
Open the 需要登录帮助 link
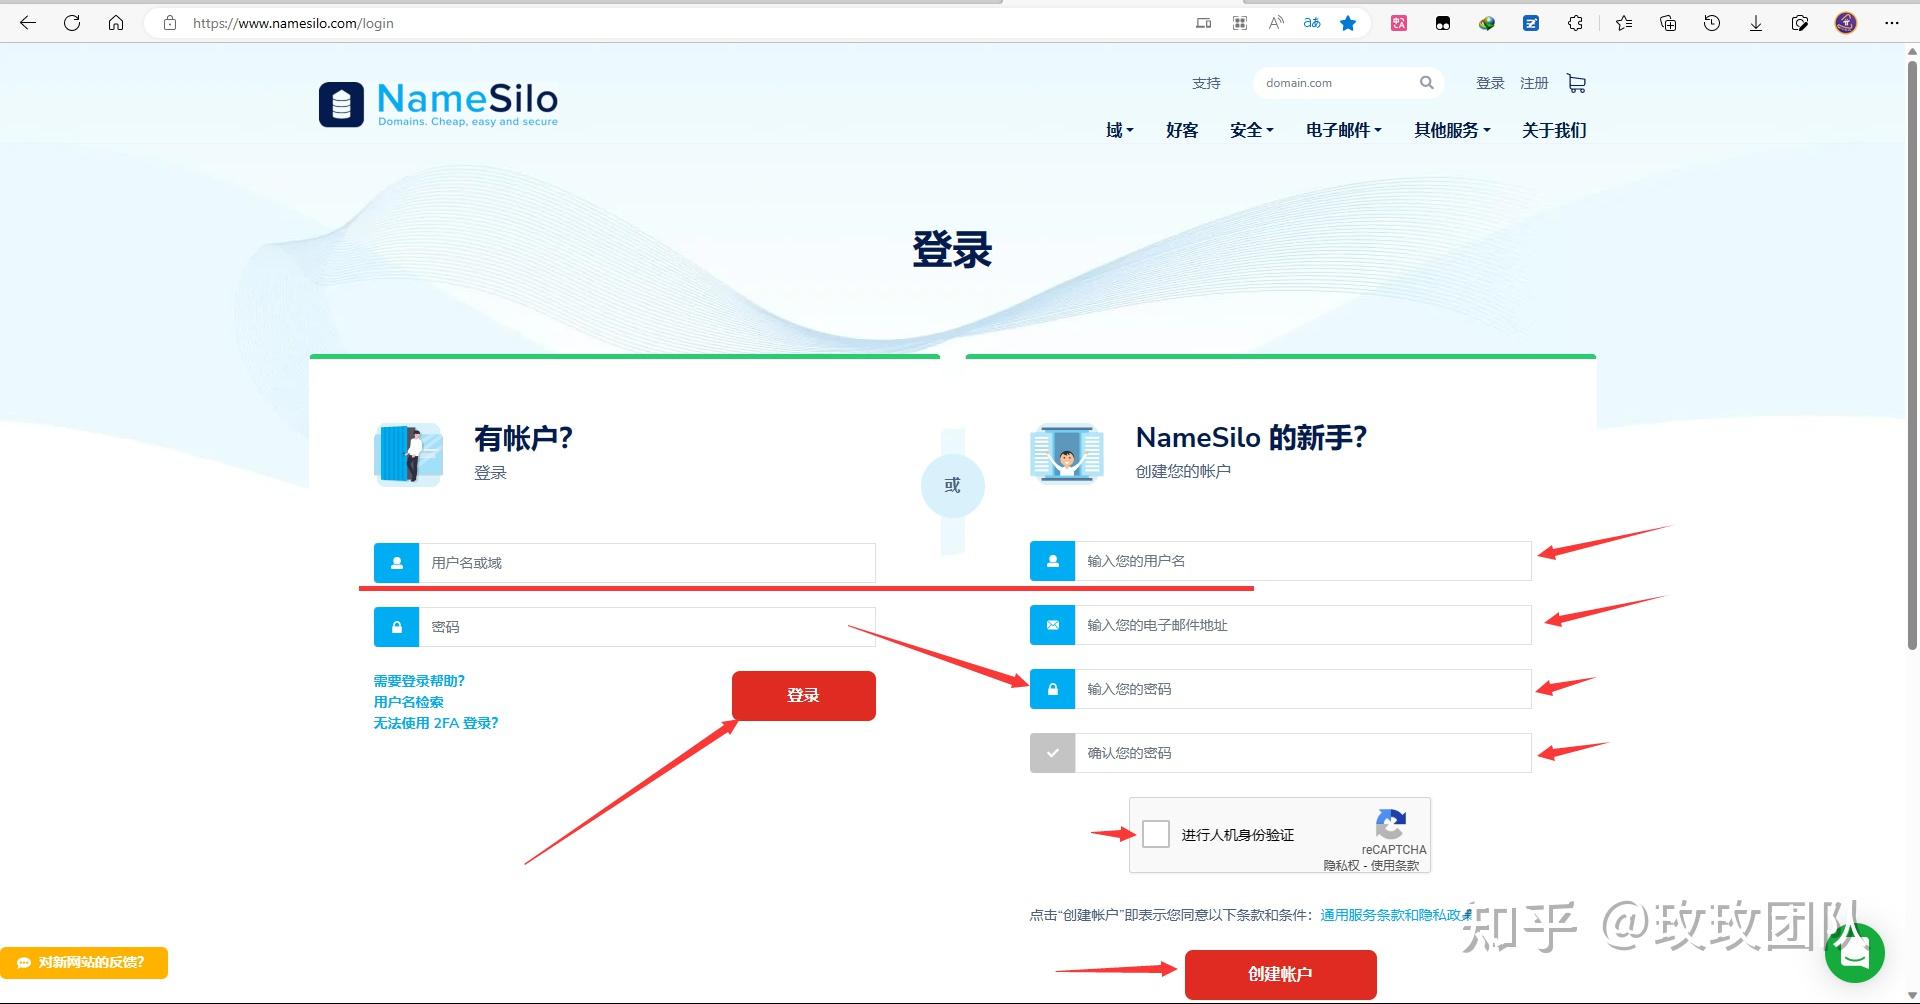coord(419,680)
